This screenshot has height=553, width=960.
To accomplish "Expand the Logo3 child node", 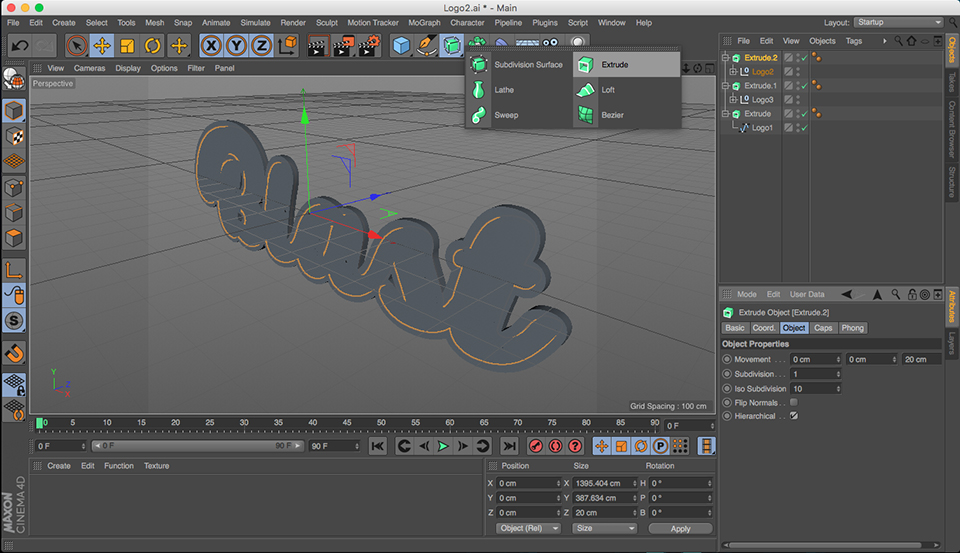I will pyautogui.click(x=733, y=99).
